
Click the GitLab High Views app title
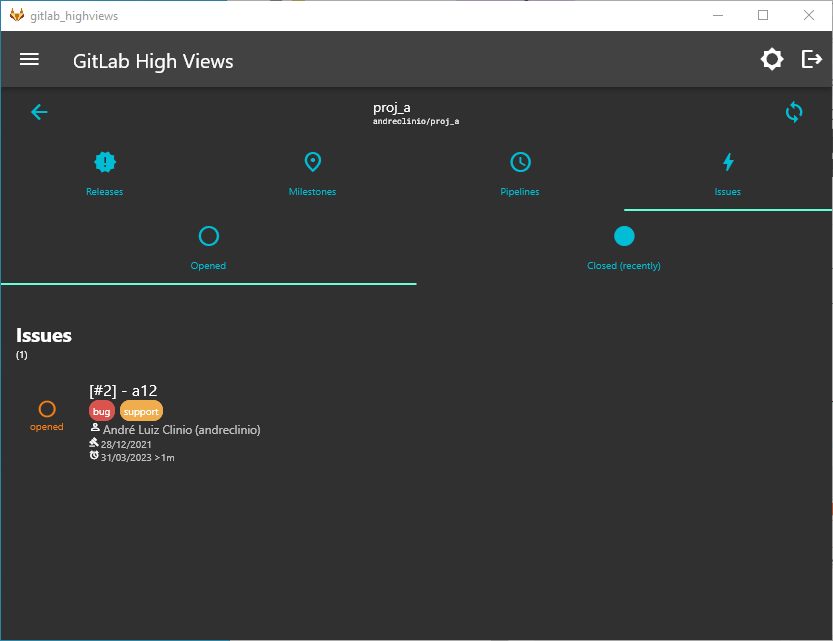(153, 61)
